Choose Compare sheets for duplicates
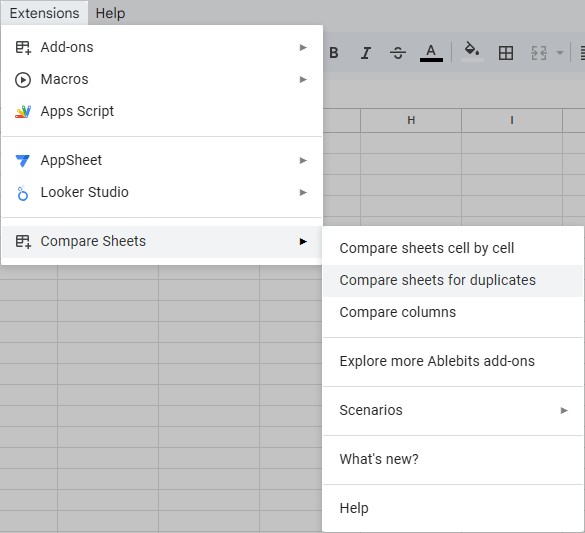Viewport: 585px width, 533px height. point(453,280)
